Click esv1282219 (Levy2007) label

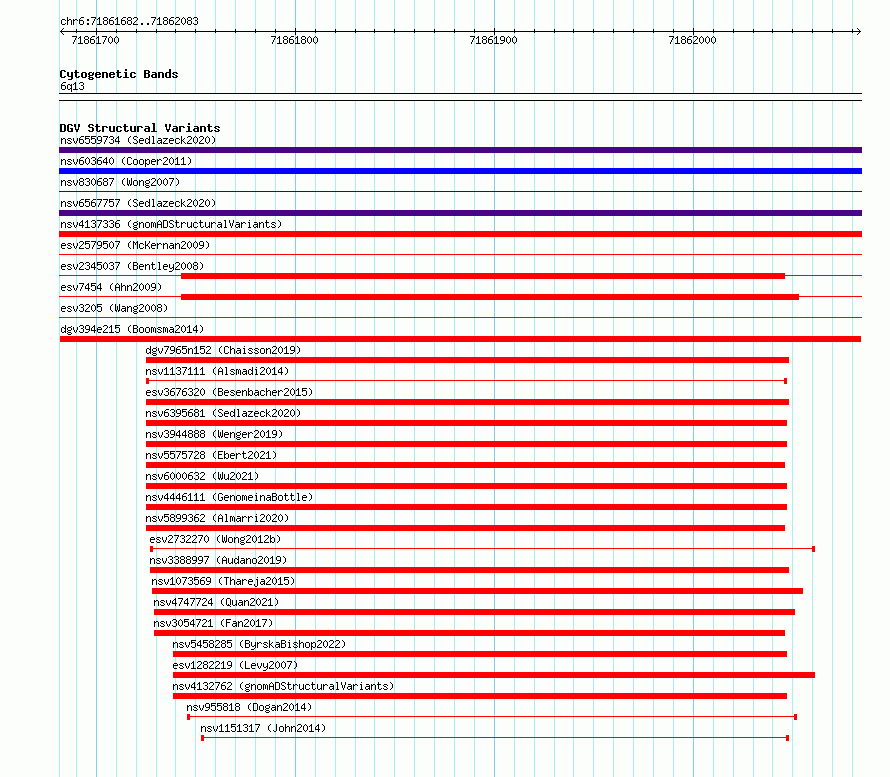click(235, 665)
